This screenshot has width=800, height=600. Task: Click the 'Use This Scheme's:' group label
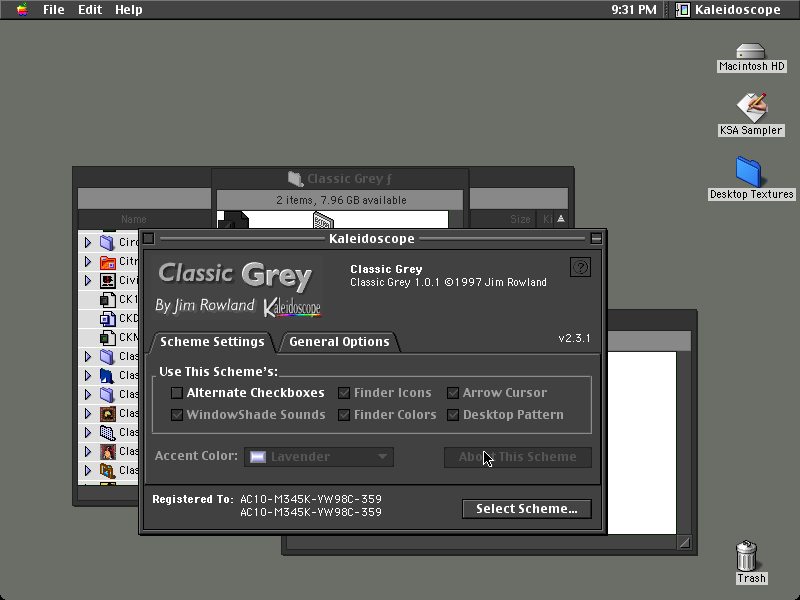coord(218,371)
